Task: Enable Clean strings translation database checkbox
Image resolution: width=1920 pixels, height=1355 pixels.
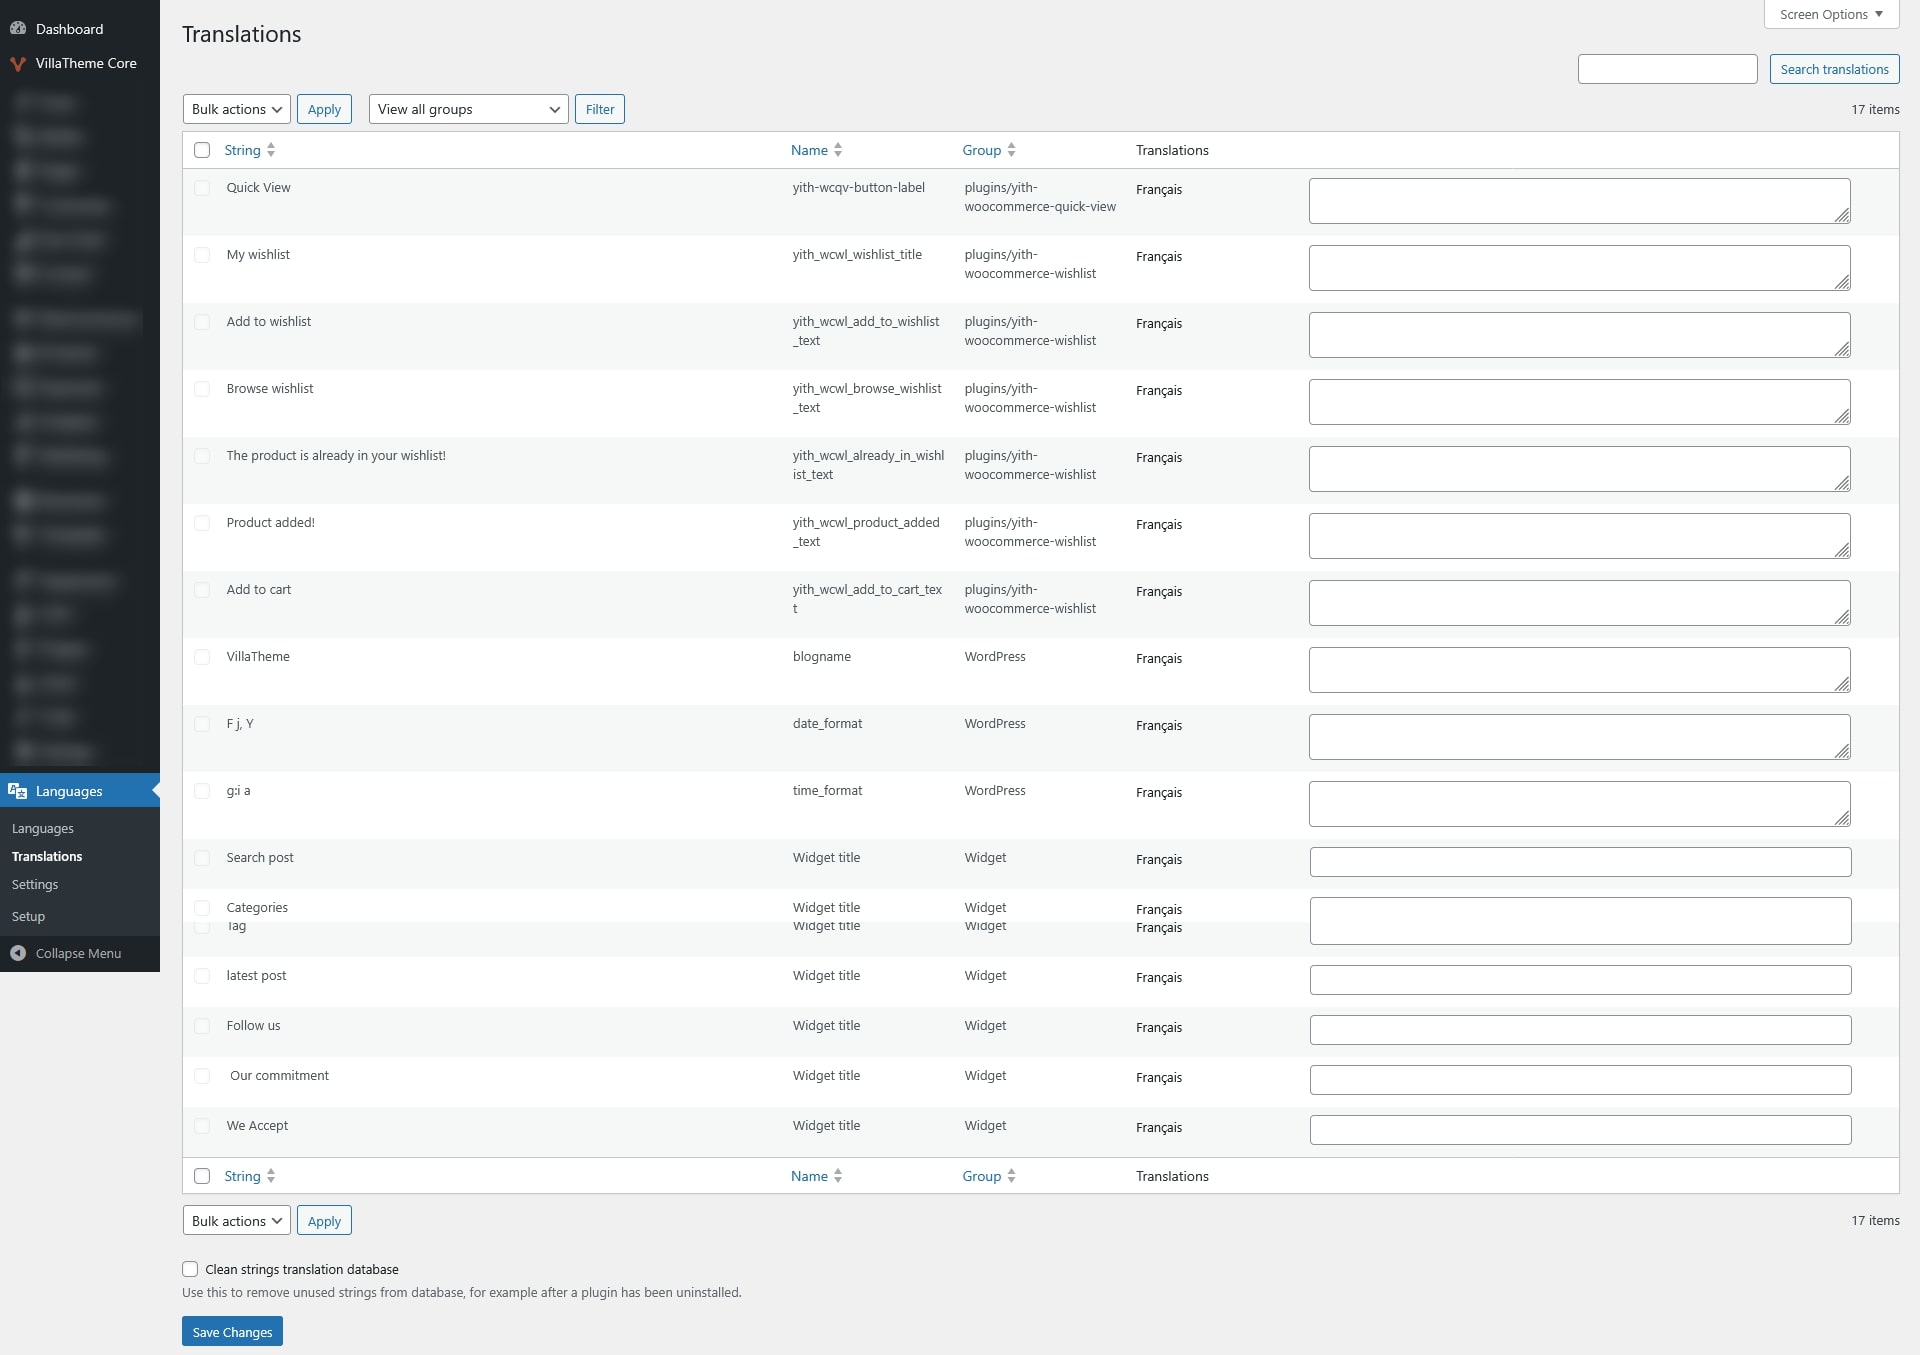Action: pos(190,1269)
